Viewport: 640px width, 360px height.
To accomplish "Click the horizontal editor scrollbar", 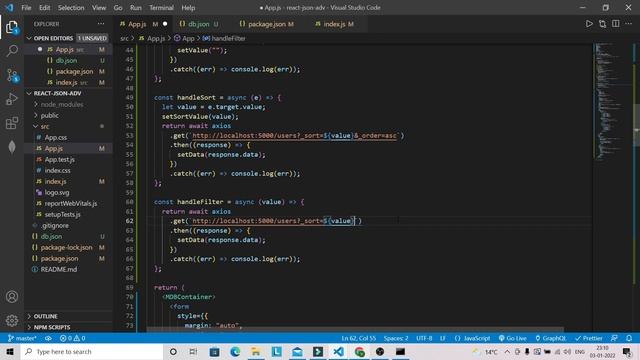I will pos(355,329).
